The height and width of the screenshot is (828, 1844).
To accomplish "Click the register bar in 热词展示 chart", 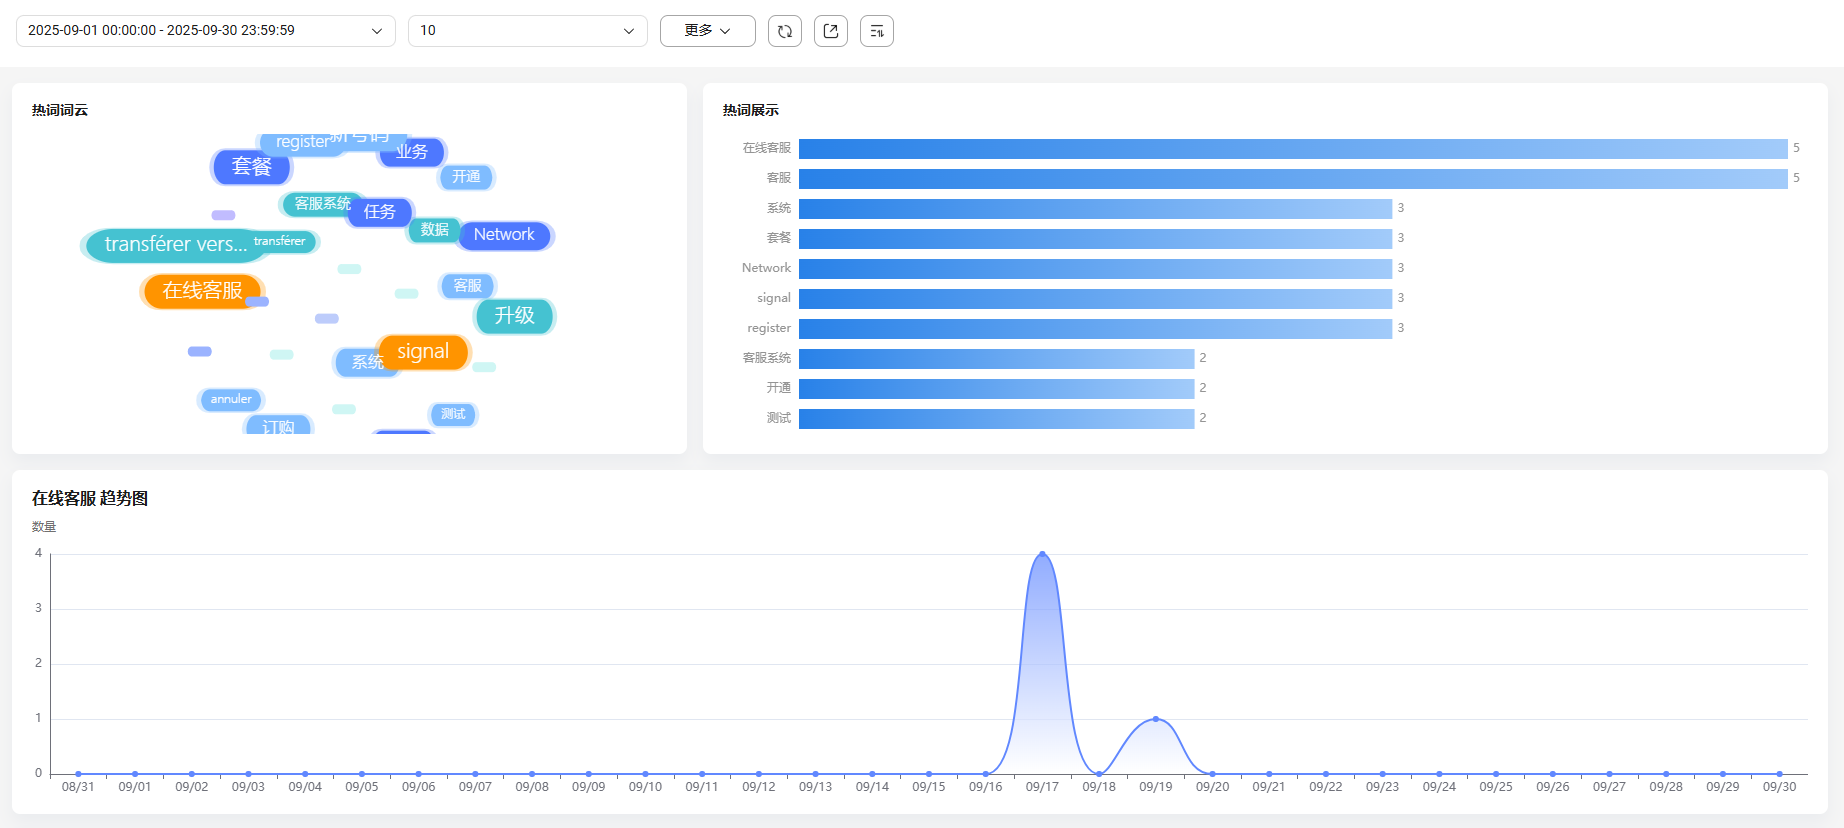I will pyautogui.click(x=1095, y=329).
